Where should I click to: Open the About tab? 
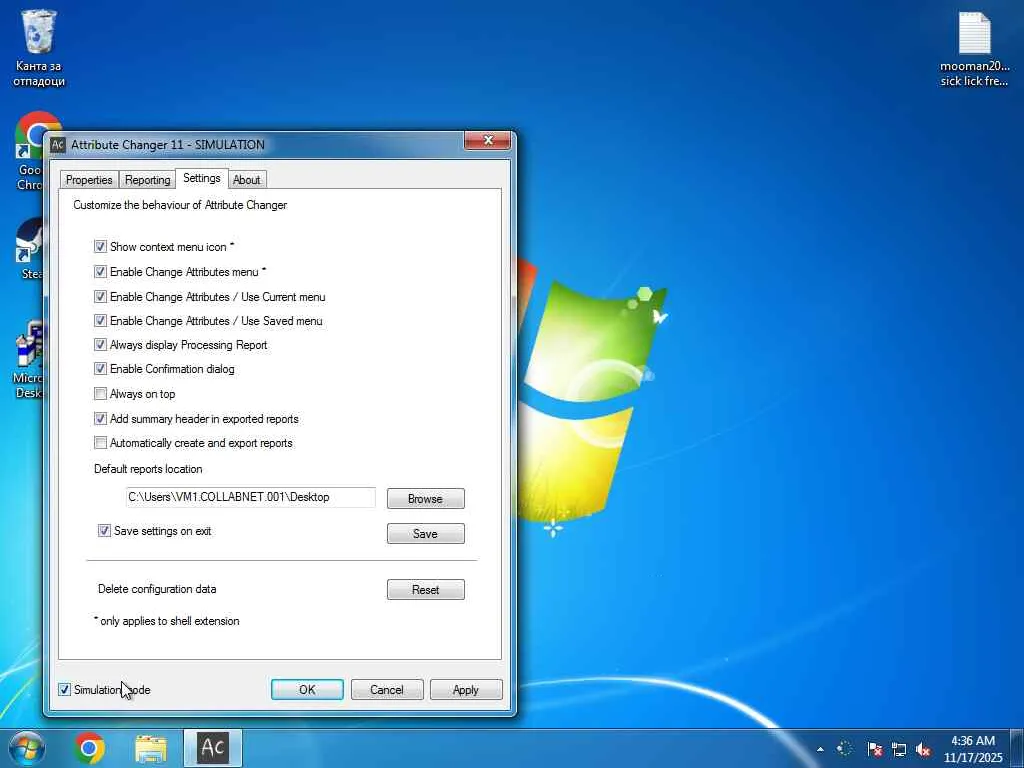point(247,180)
